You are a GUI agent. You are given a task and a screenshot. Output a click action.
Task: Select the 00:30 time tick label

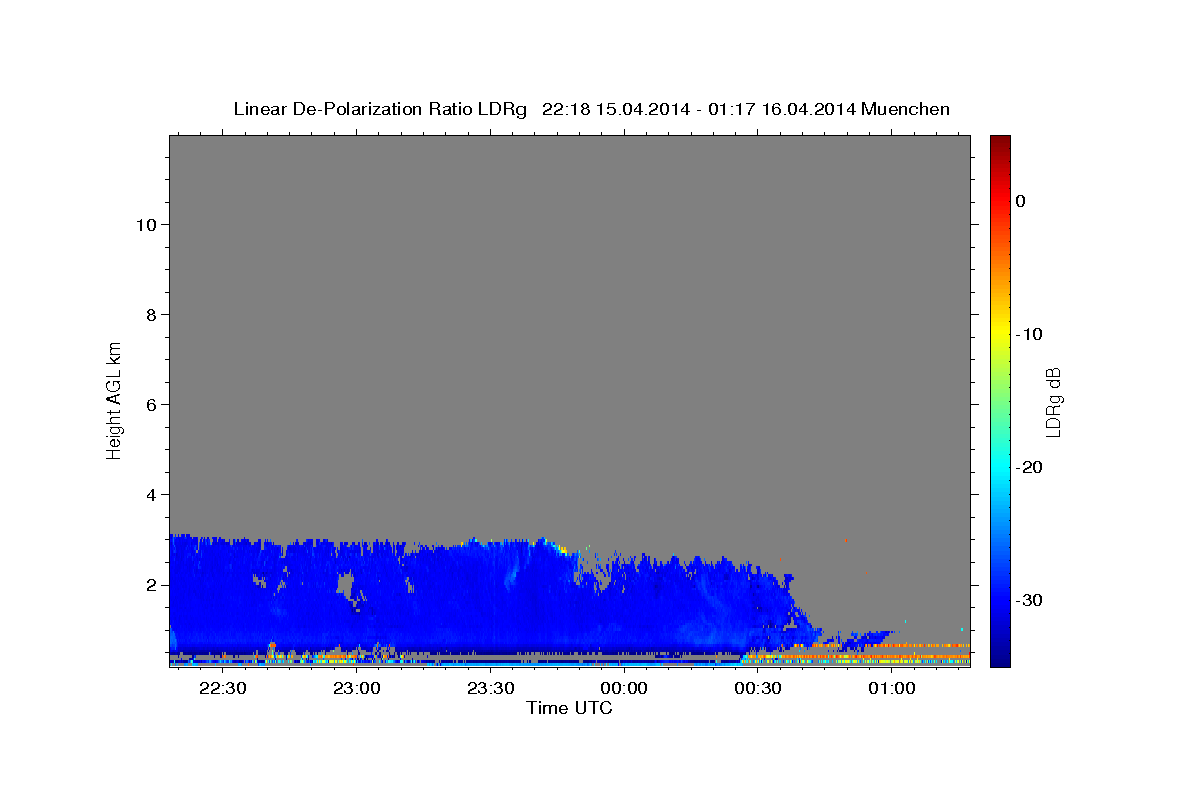(x=758, y=689)
